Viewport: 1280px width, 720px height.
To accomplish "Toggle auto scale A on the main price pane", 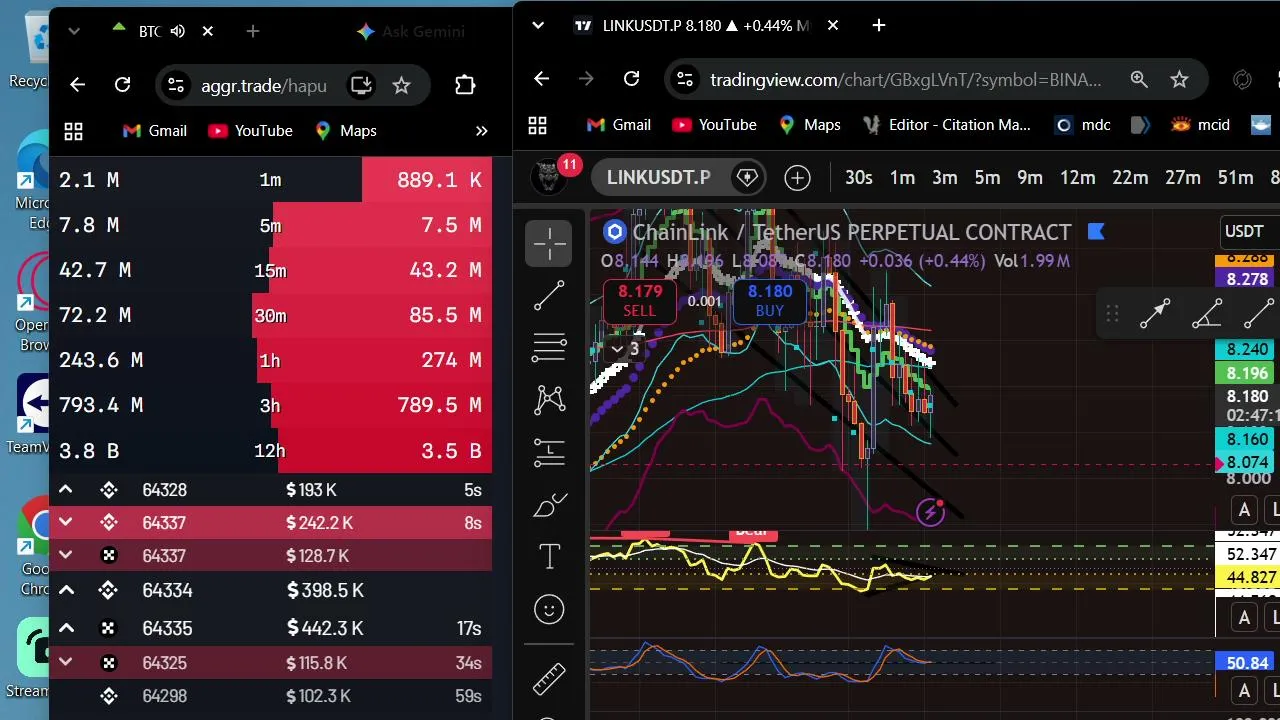I will click(x=1244, y=510).
